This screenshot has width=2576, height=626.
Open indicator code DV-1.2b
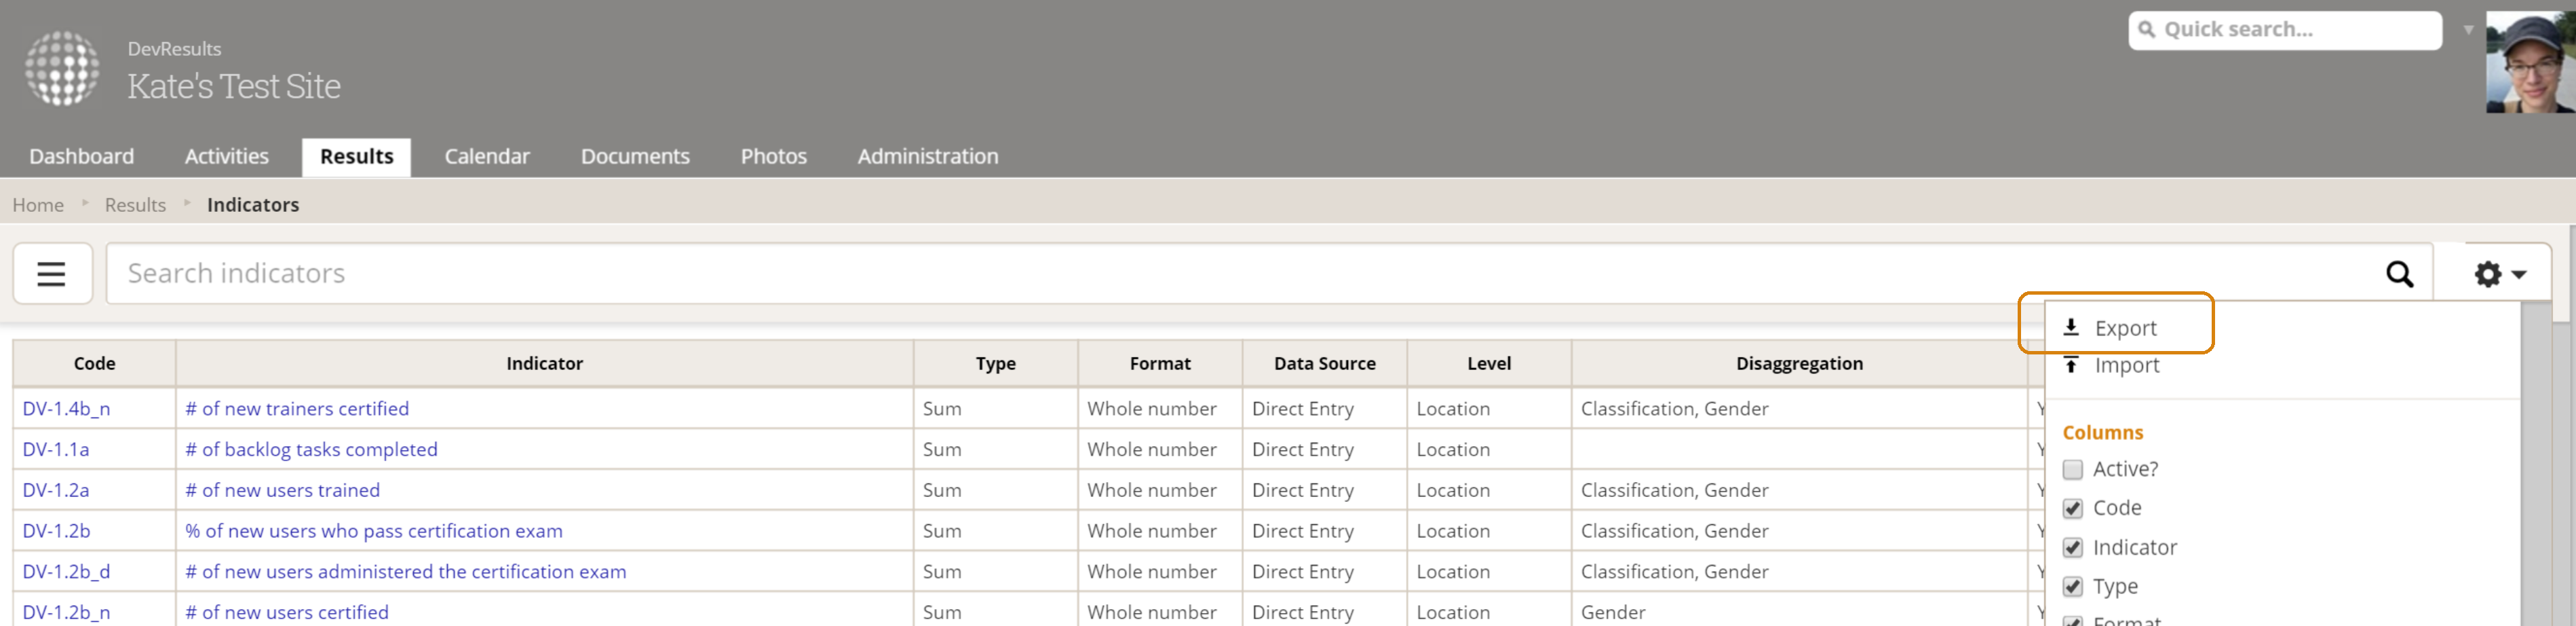(x=56, y=531)
